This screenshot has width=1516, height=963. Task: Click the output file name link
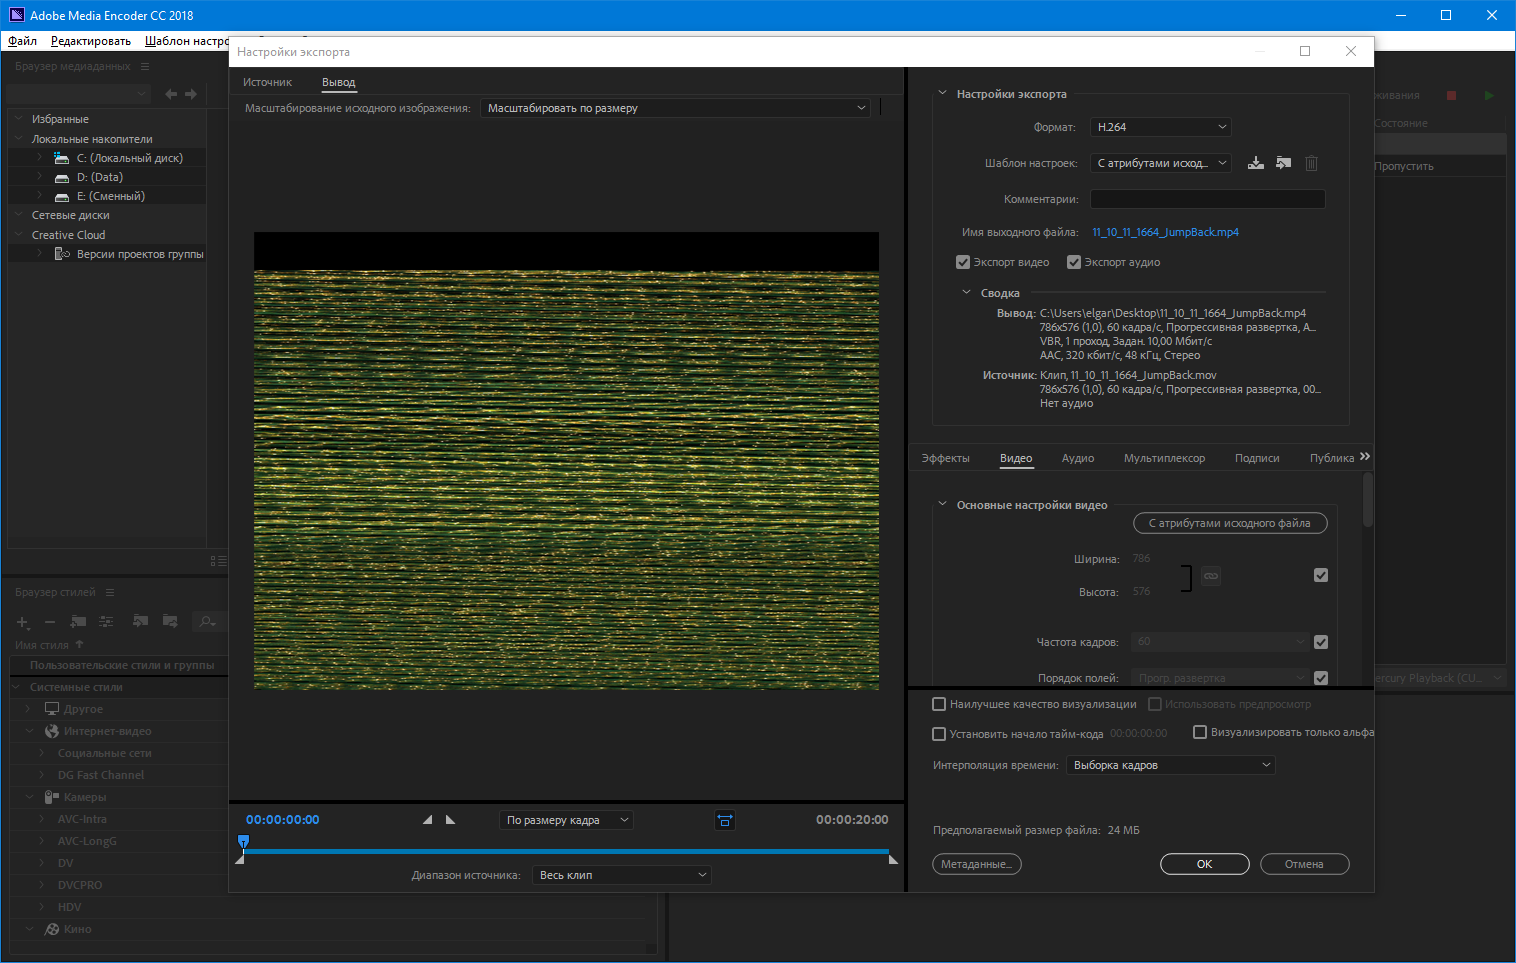pos(1165,232)
